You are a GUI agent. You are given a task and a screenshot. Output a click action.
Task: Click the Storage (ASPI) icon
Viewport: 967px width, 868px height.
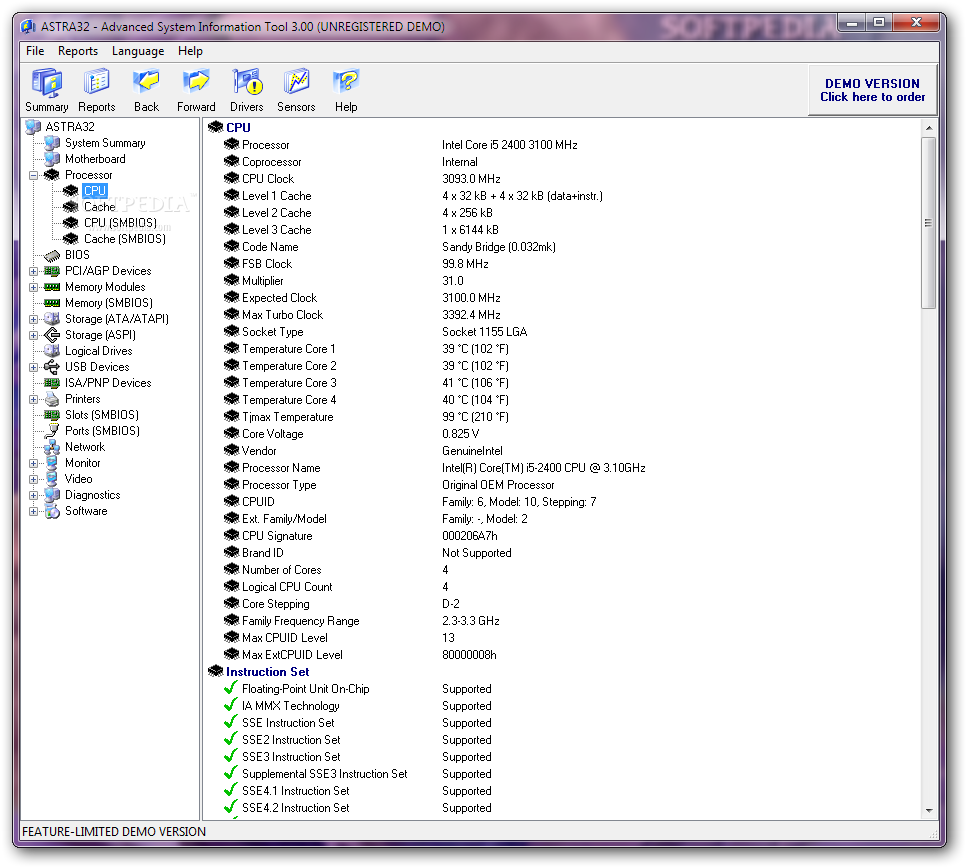pyautogui.click(x=52, y=335)
